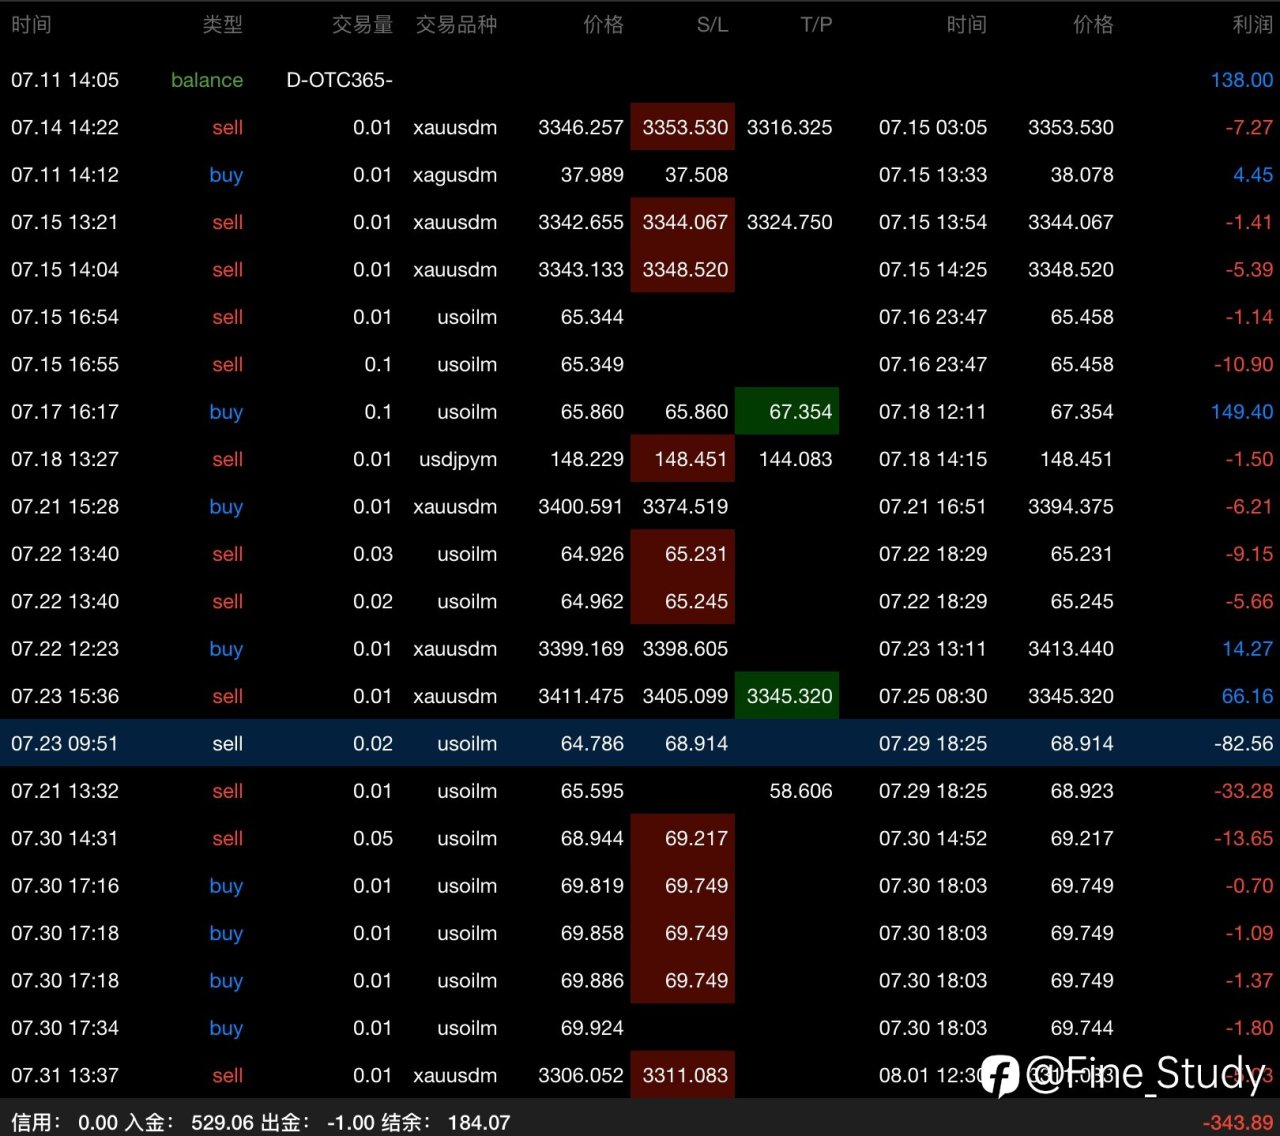The image size is (1280, 1136).
Task: Select the usoilm sell row with 0.05 volume
Action: pos(640,838)
